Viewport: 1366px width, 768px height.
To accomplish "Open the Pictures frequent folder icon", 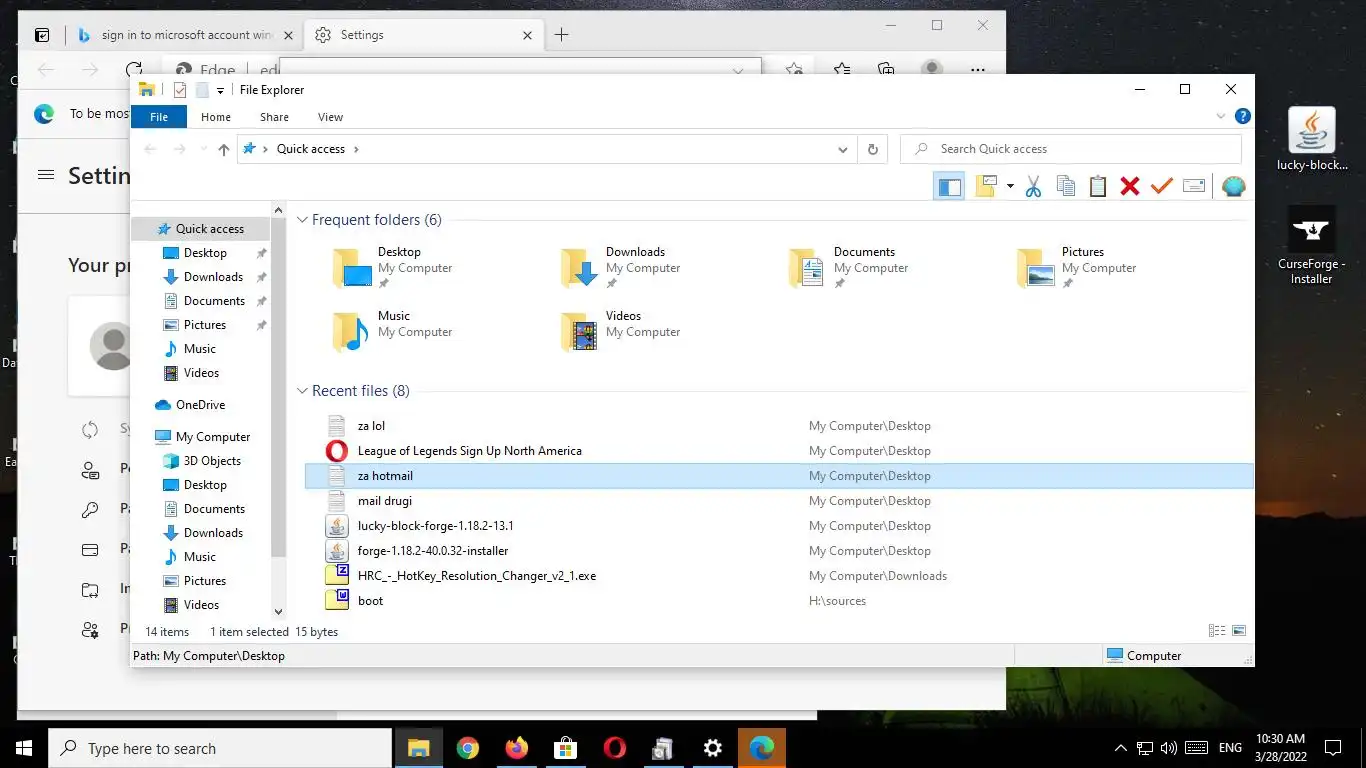I will click(x=1035, y=267).
